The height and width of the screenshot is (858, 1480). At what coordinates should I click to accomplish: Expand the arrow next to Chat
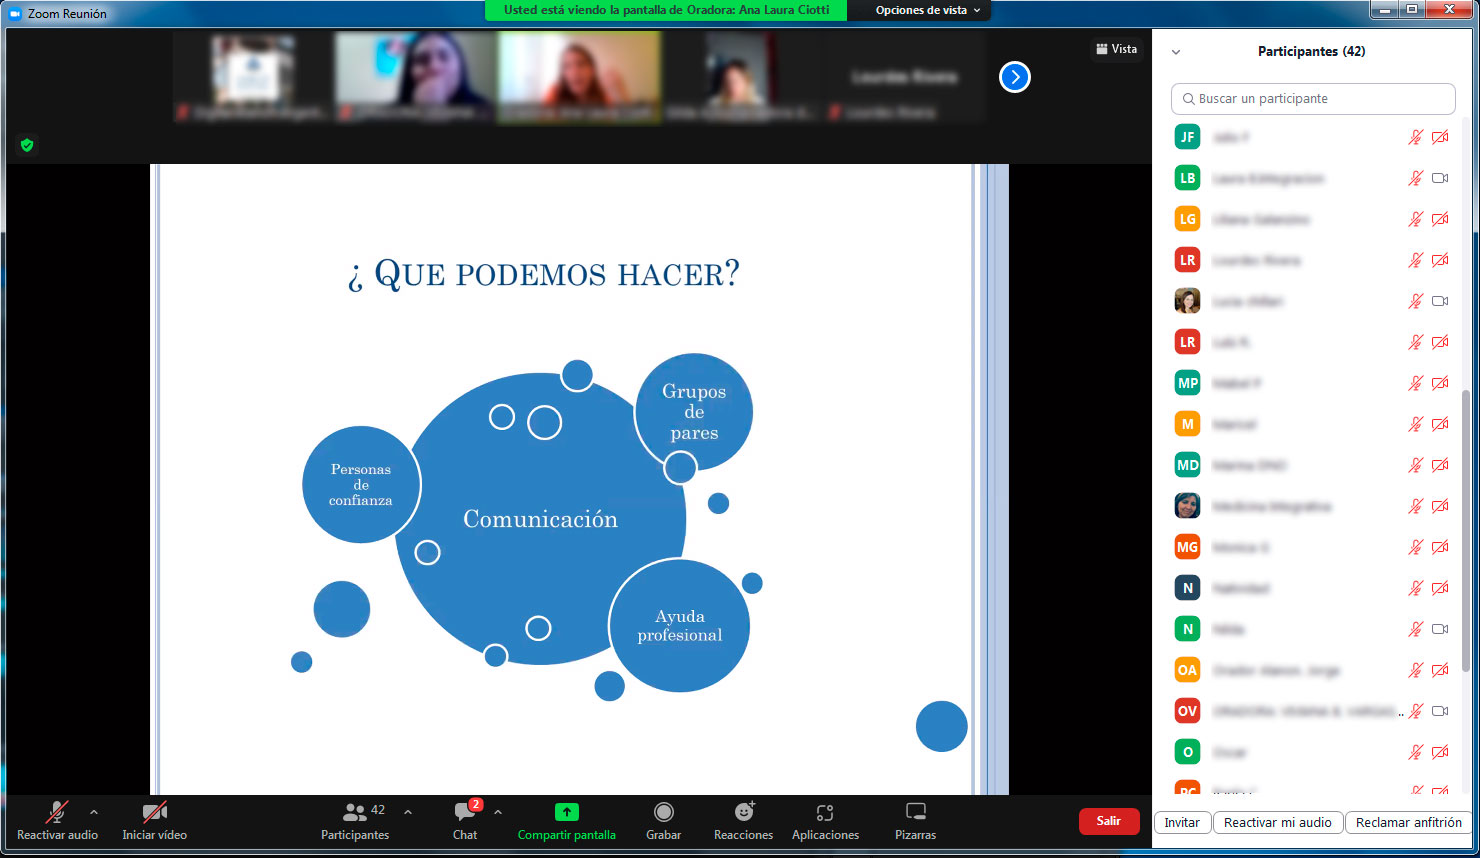tap(498, 812)
